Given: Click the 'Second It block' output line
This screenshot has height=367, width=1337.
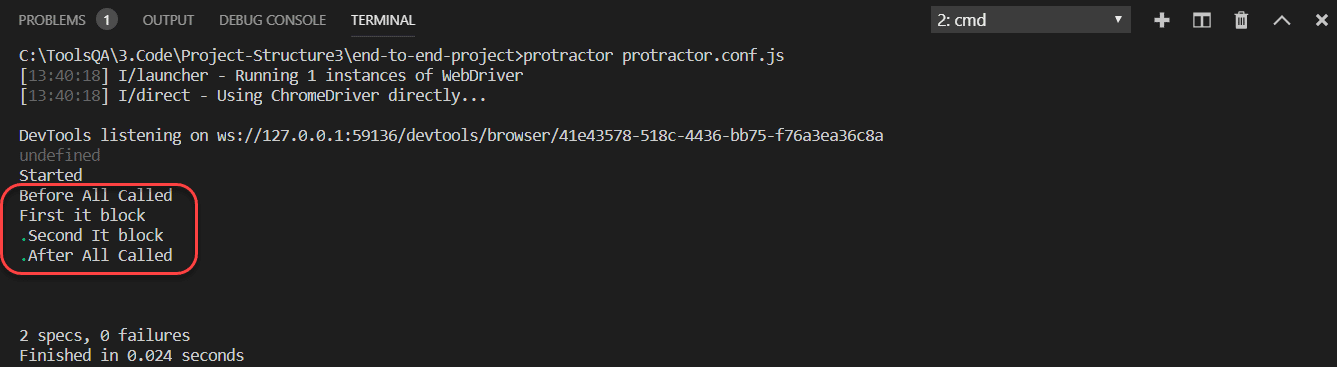Looking at the screenshot, I should tap(95, 235).
